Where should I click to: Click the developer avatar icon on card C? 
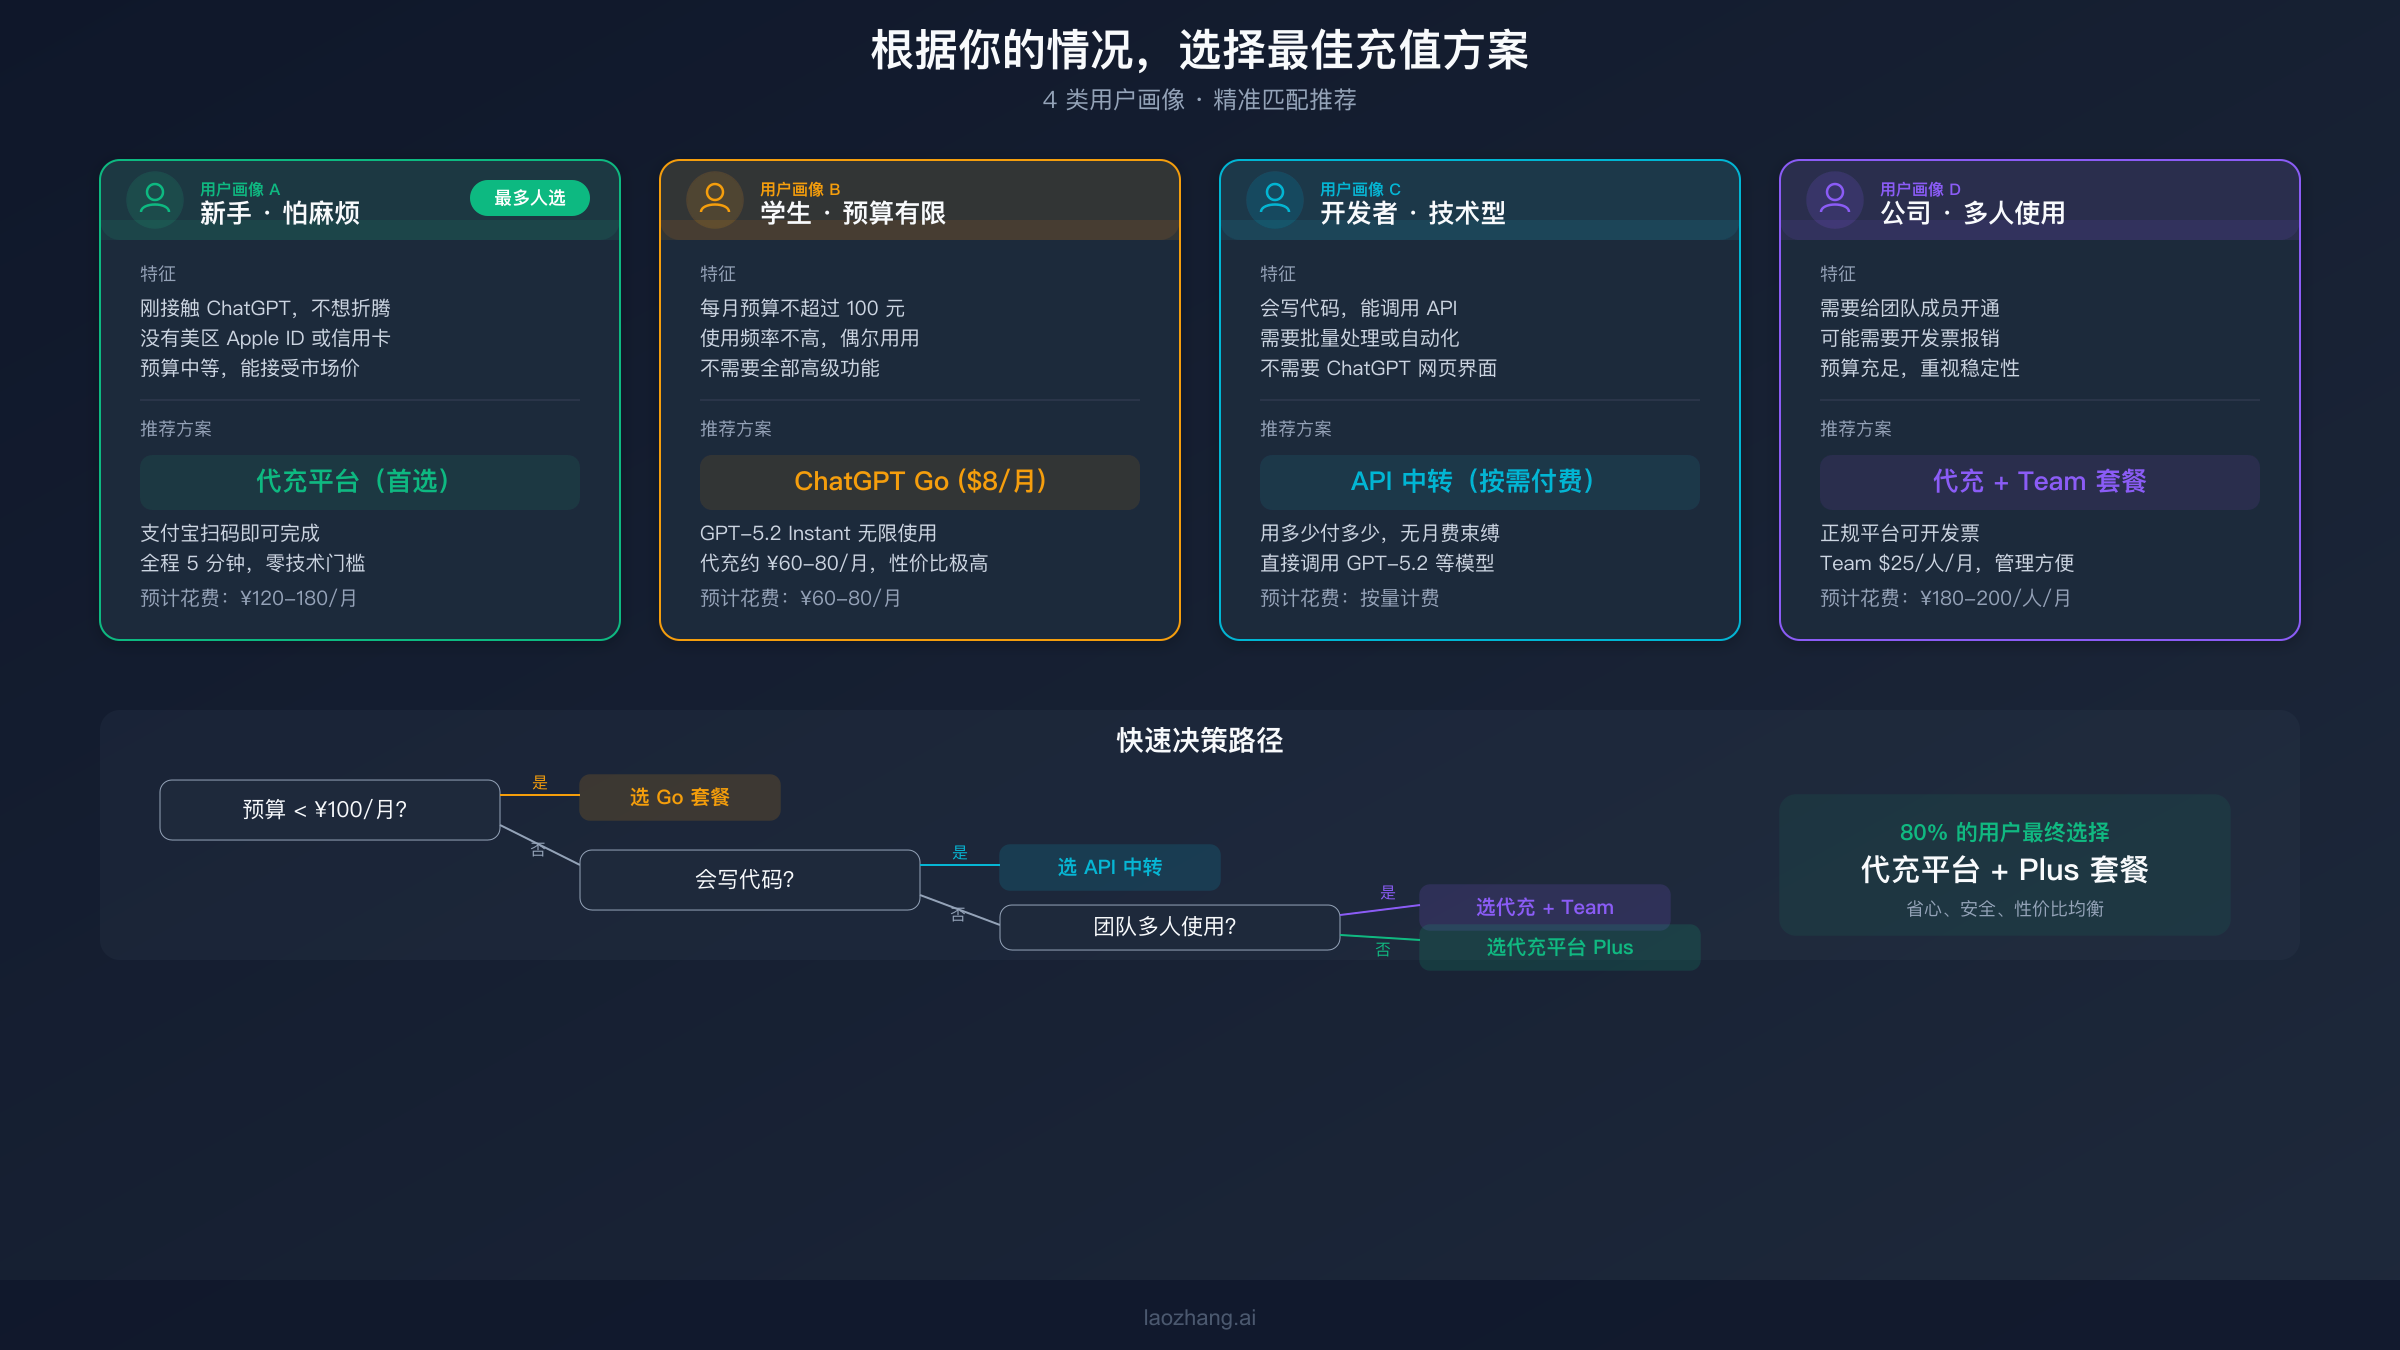pyautogui.click(x=1274, y=199)
